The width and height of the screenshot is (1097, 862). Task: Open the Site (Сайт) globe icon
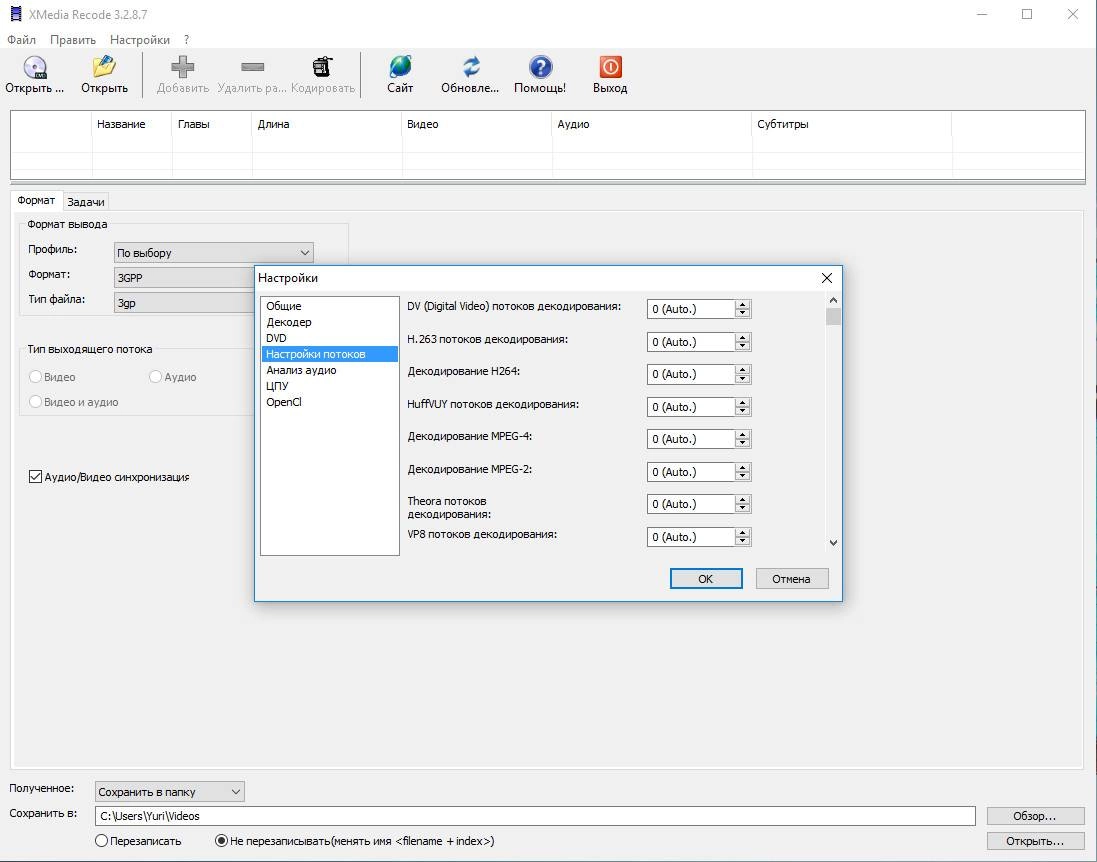click(x=400, y=67)
